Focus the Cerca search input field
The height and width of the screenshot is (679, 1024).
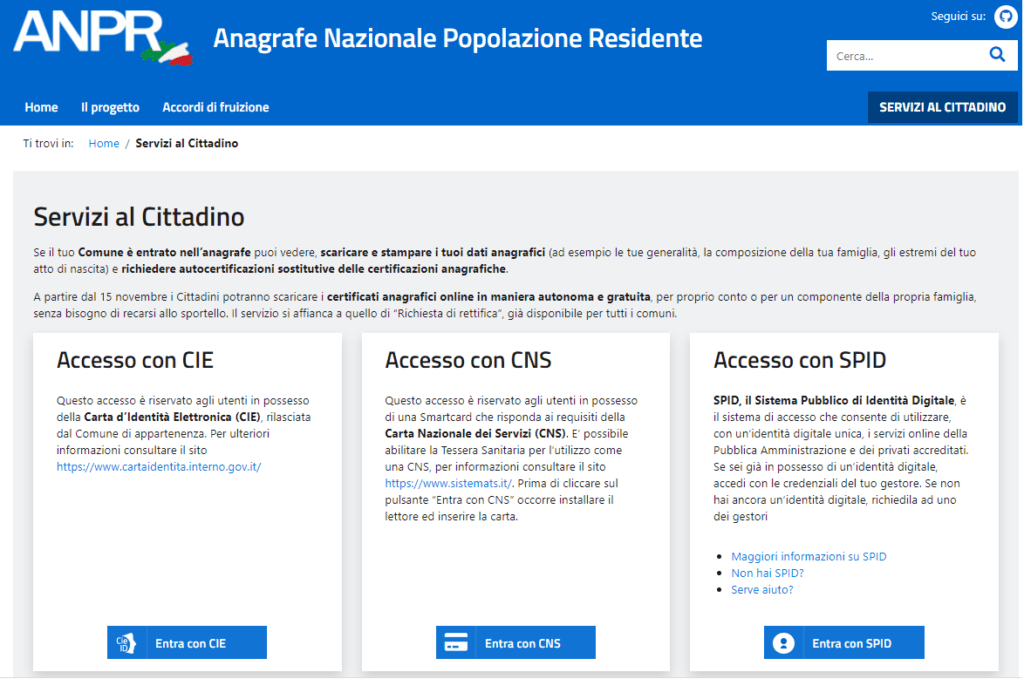pyautogui.click(x=900, y=56)
